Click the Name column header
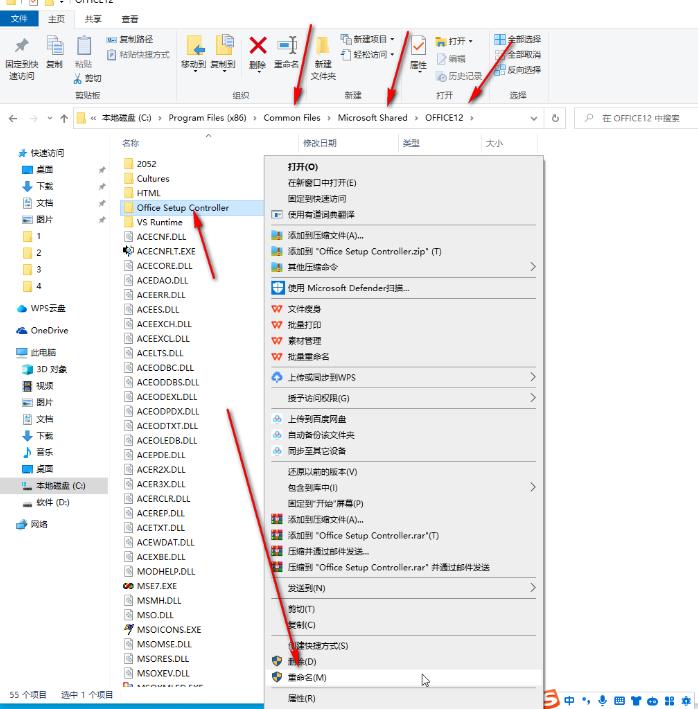 pos(131,143)
